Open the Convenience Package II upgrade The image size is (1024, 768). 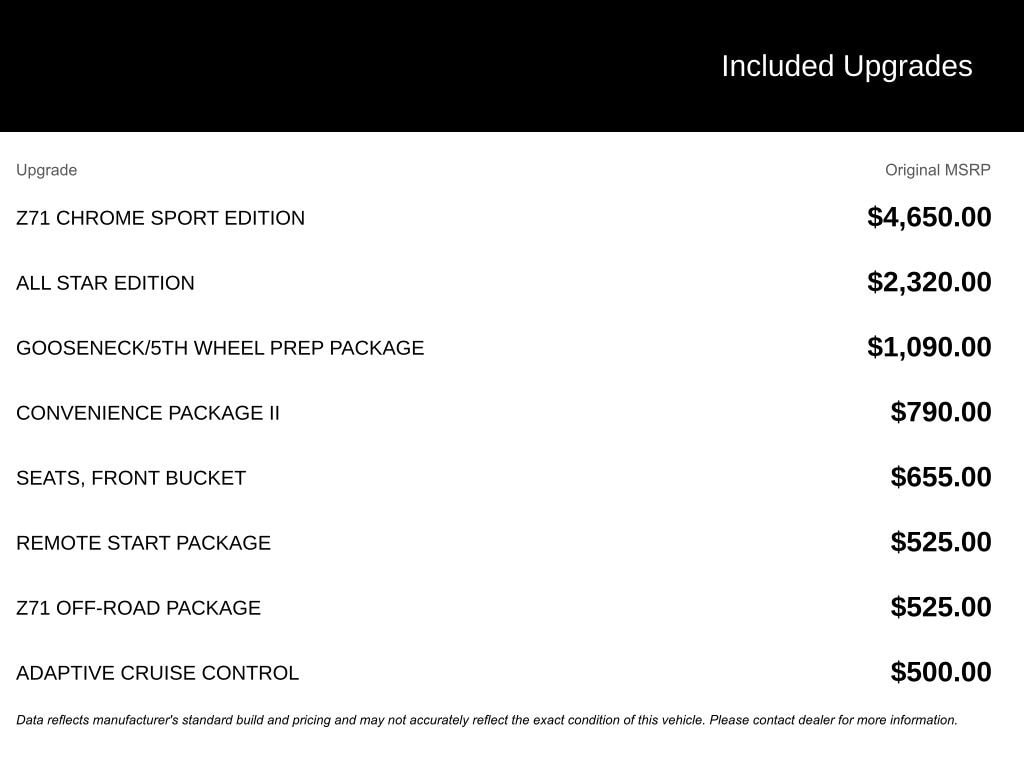click(x=148, y=413)
